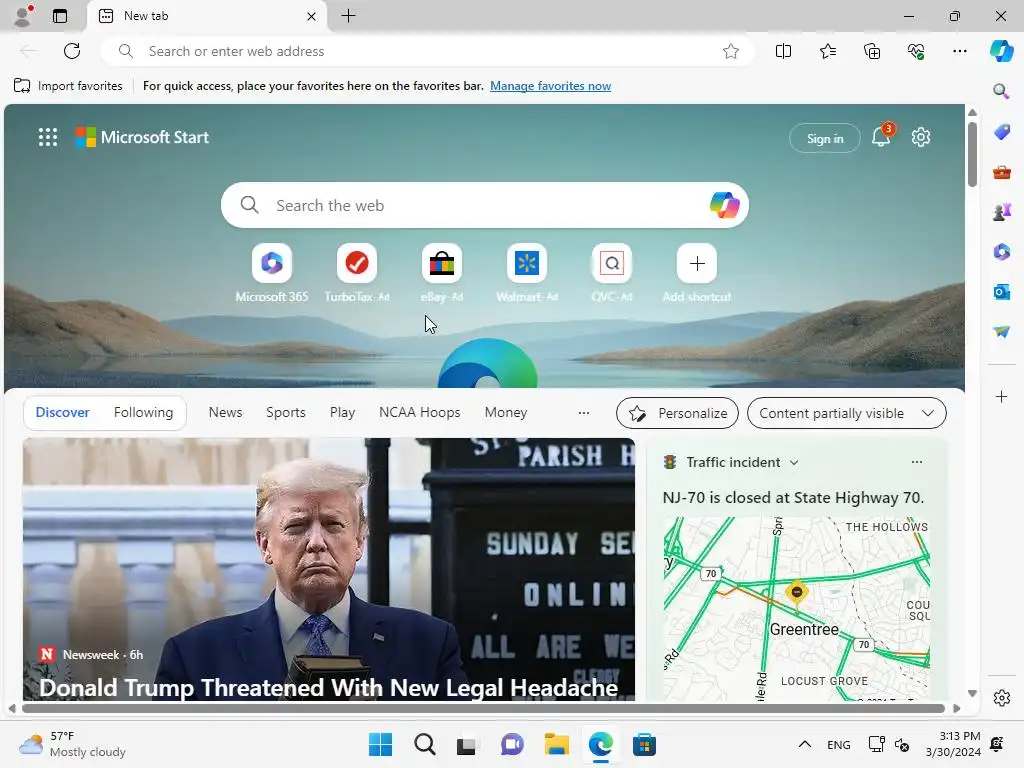This screenshot has height=768, width=1024.
Task: Open the Sports feed tab
Action: click(x=286, y=412)
